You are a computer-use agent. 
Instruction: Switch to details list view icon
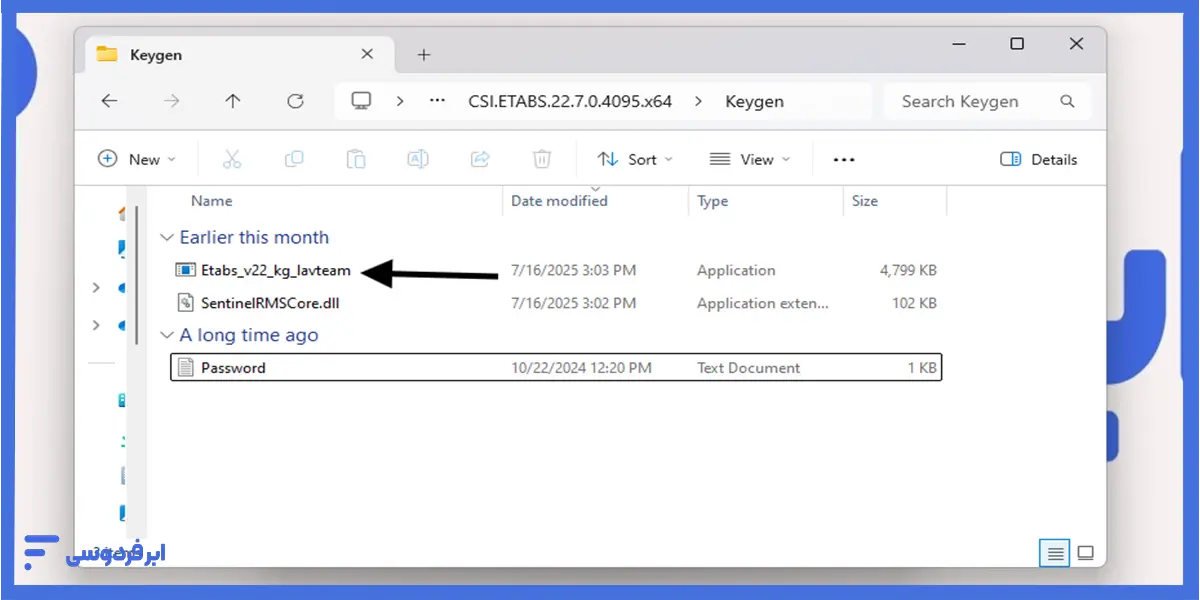pyautogui.click(x=1053, y=552)
